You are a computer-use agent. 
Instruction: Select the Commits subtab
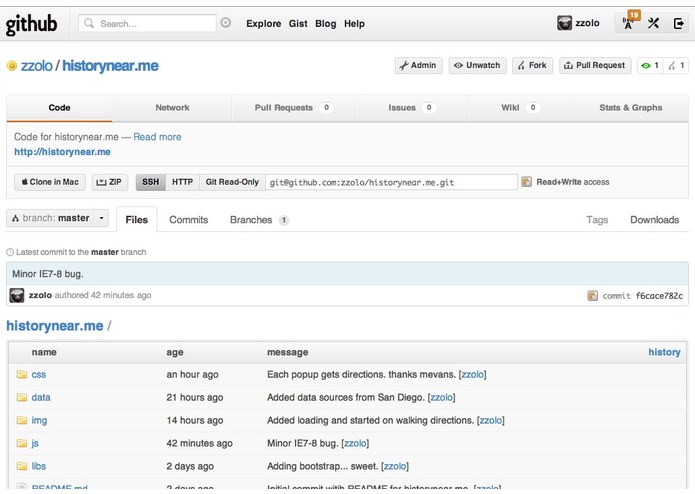188,220
